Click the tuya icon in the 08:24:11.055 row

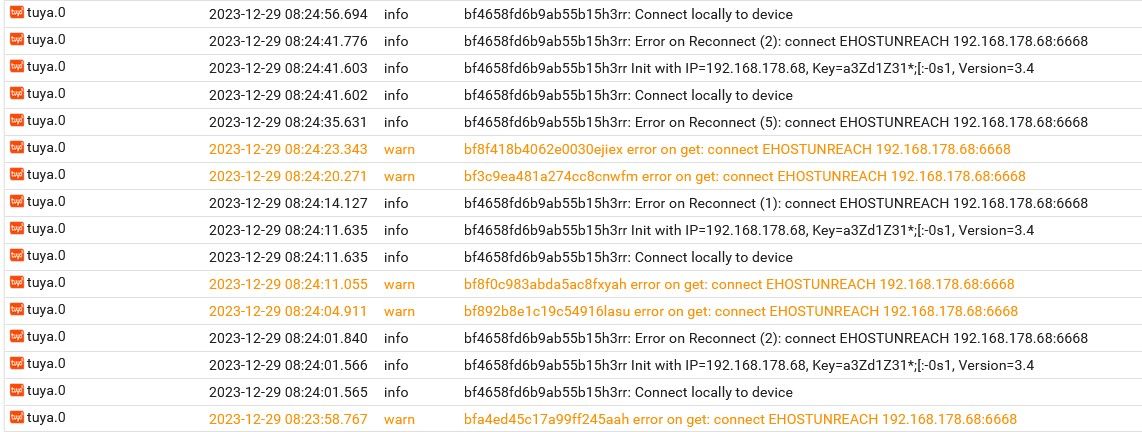[17, 283]
